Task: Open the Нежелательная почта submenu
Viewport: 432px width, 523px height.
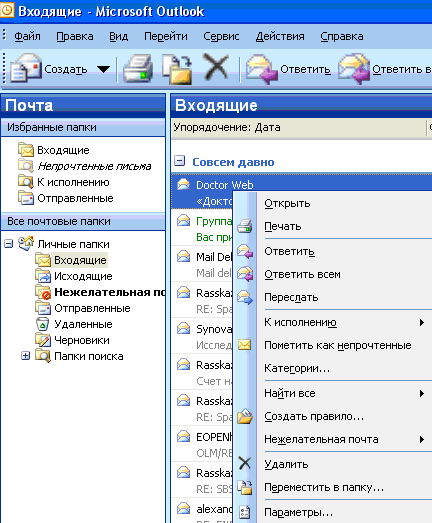Action: [334, 439]
